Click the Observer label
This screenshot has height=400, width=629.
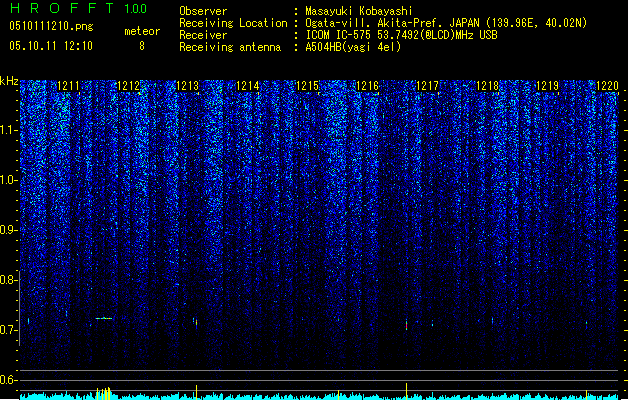[x=203, y=11]
